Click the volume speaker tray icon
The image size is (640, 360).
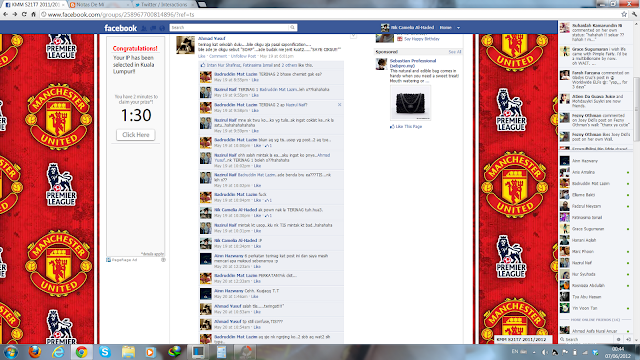click(544, 352)
